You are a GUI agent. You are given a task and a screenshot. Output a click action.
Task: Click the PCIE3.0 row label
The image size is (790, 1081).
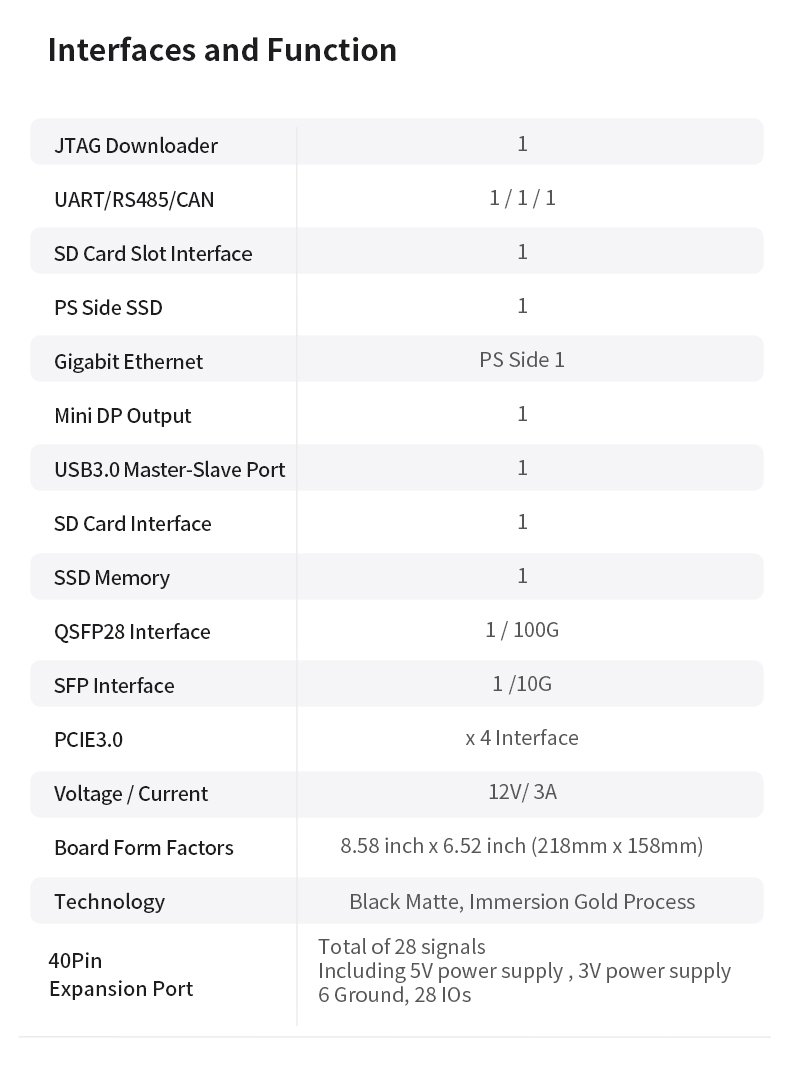click(x=88, y=740)
